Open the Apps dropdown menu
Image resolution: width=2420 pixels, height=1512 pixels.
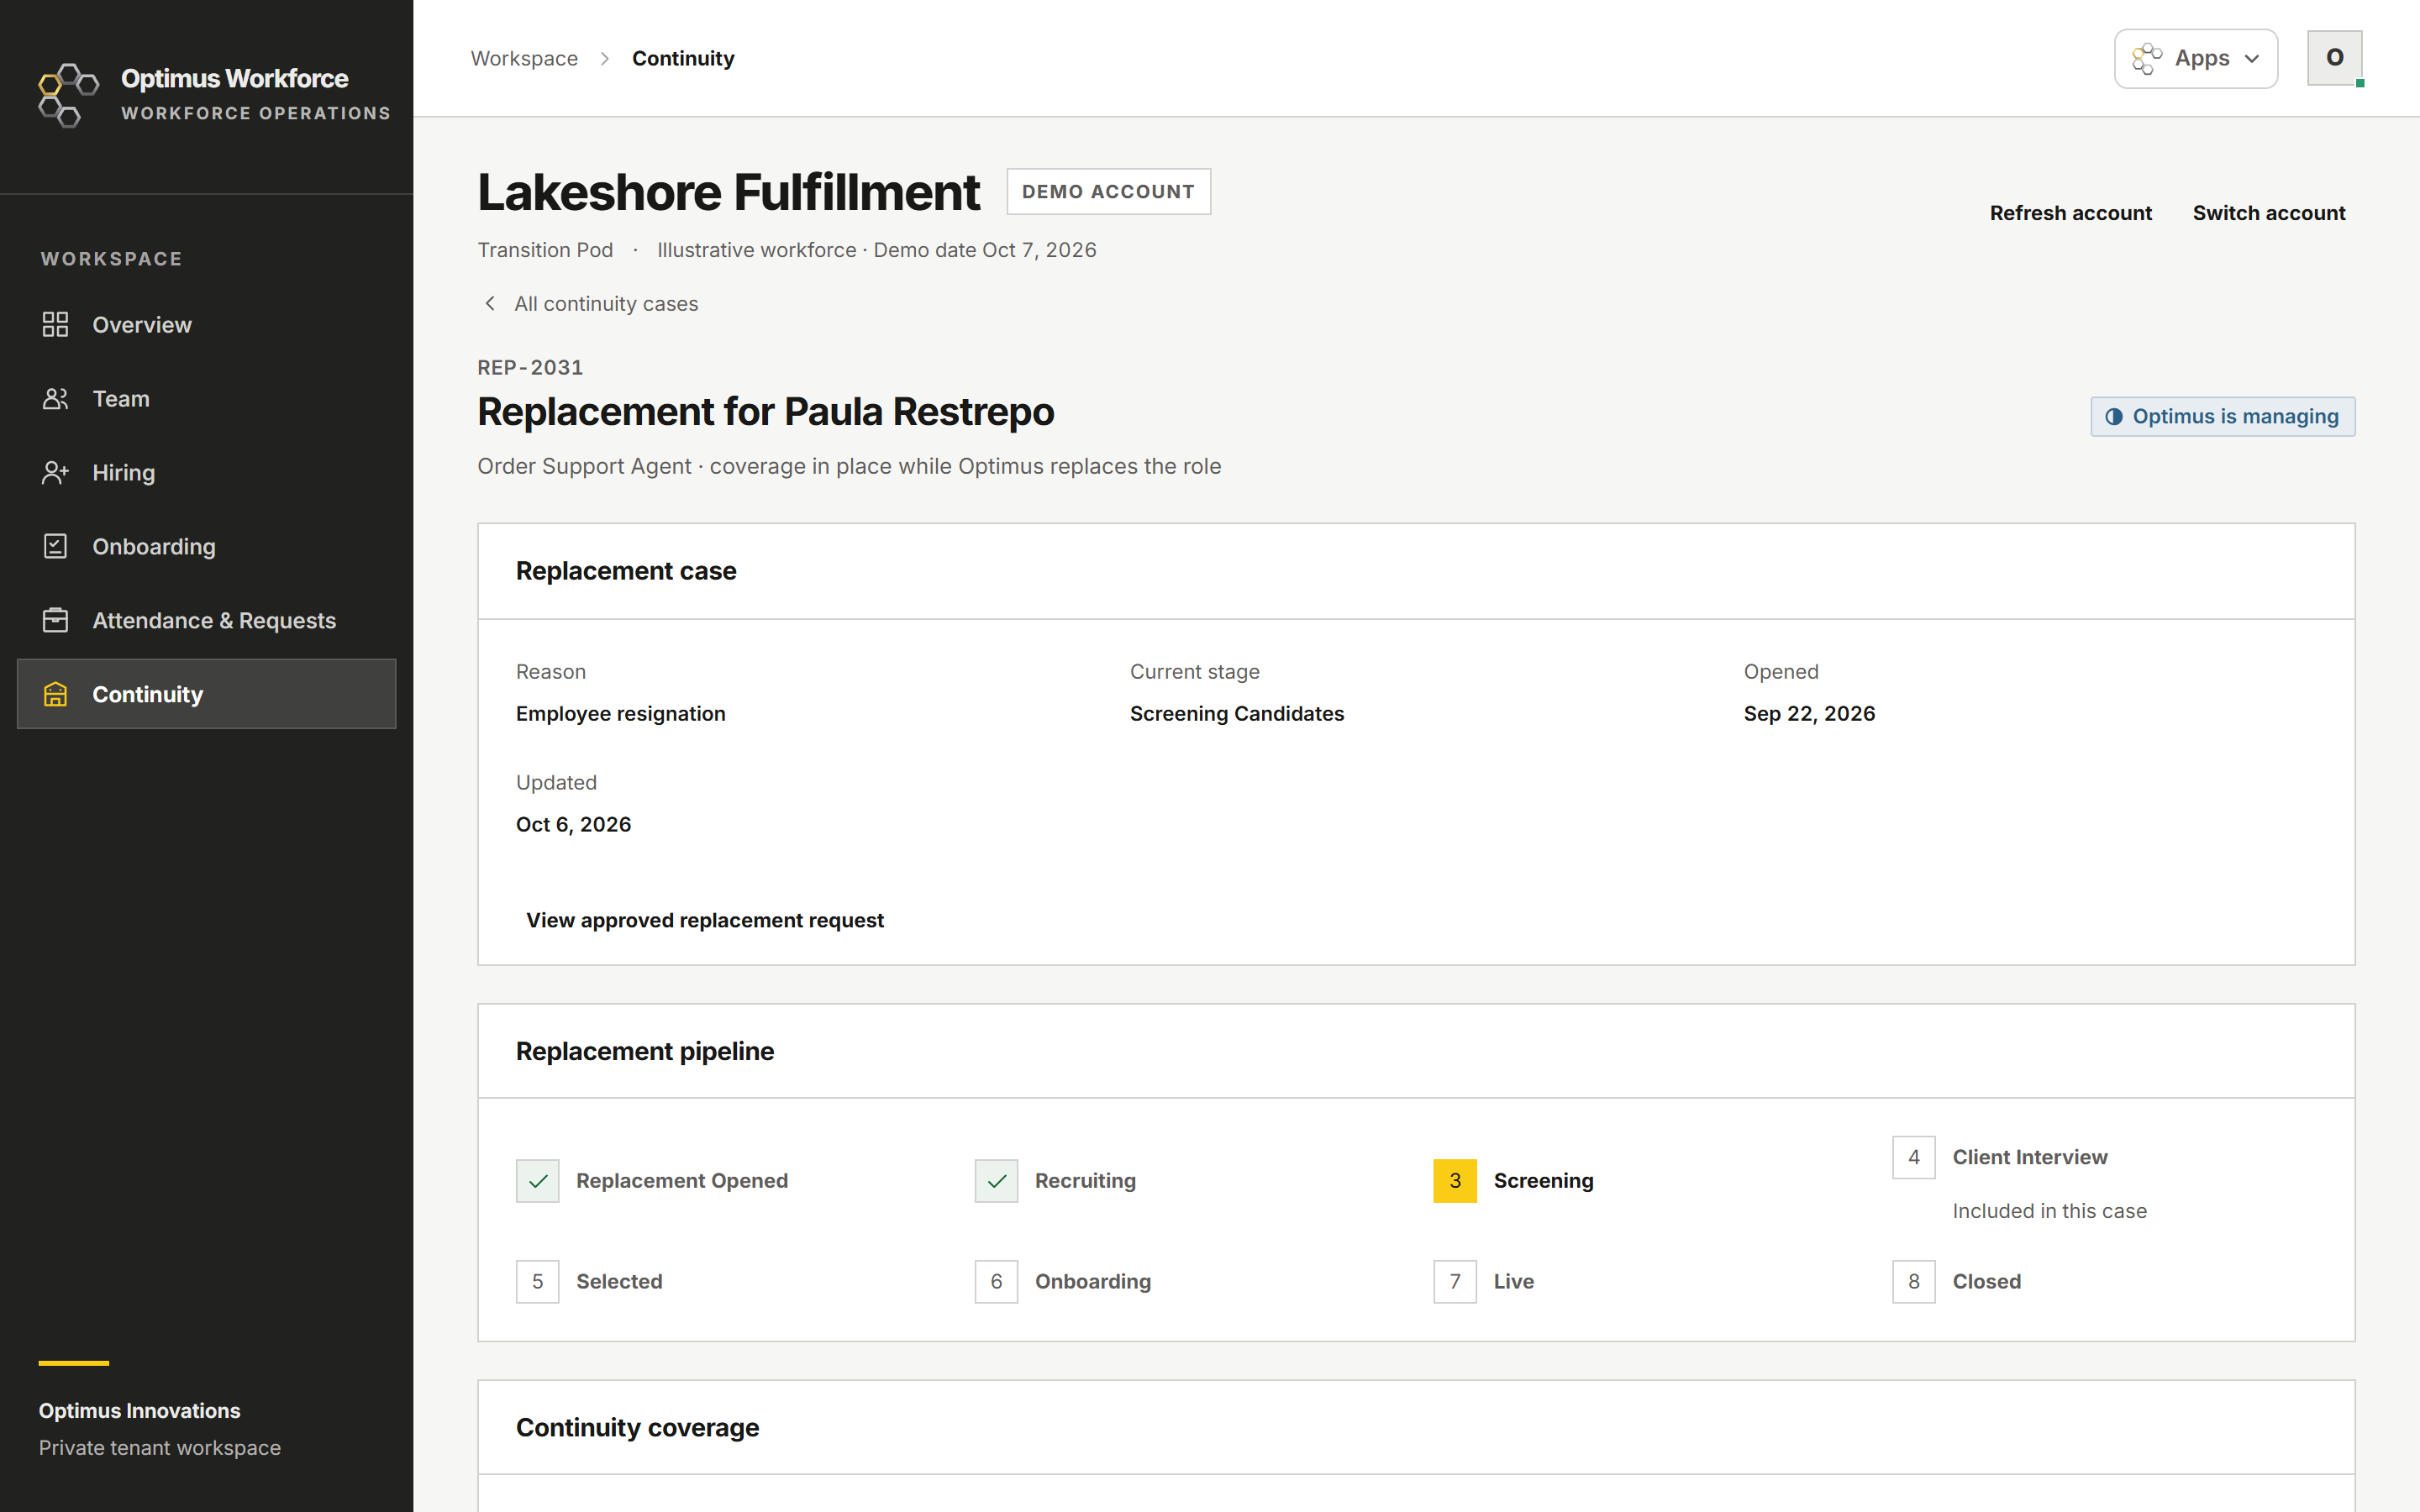(x=2196, y=58)
